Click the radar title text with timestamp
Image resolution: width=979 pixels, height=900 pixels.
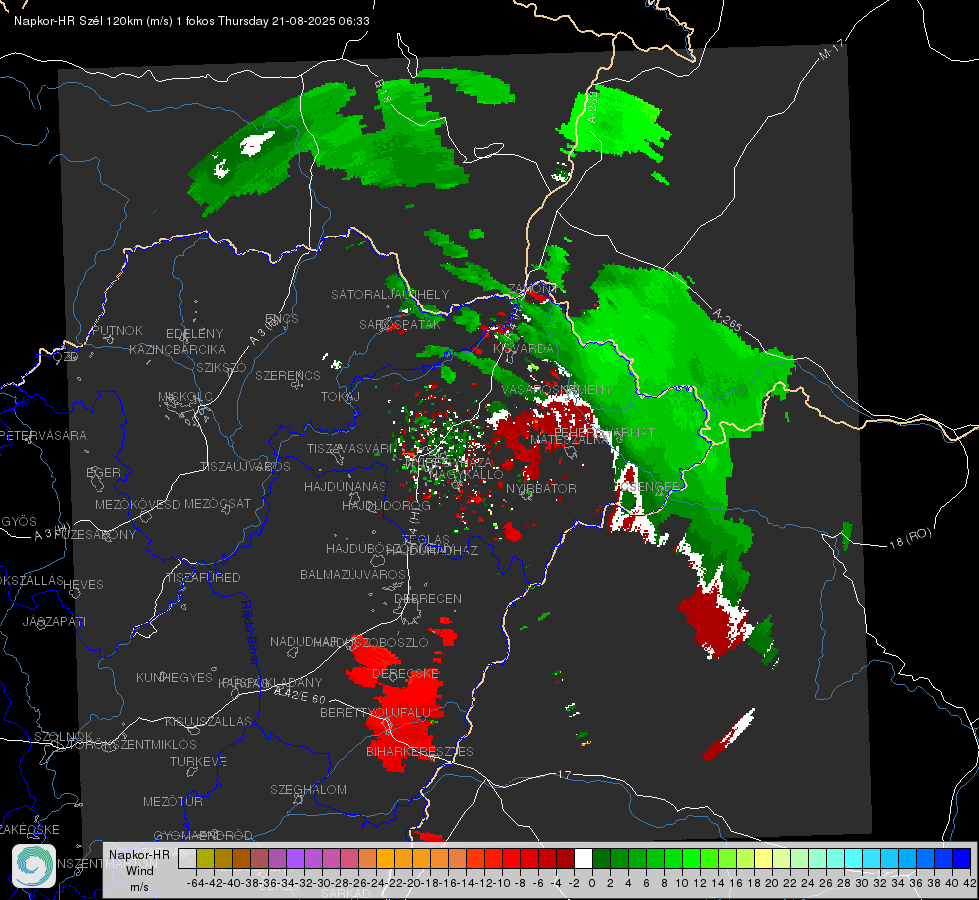[192, 21]
